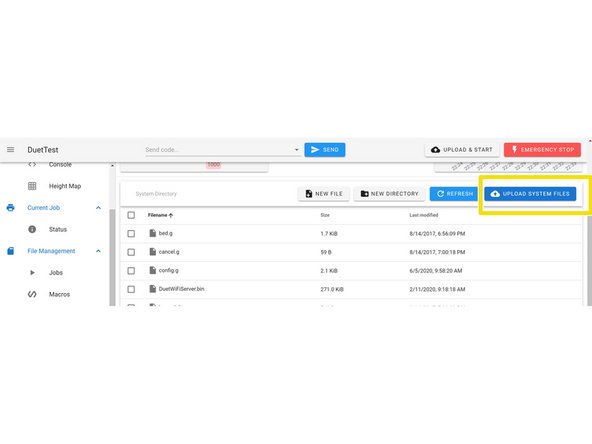Tick the DuetWiFiServer.bin row checkbox
This screenshot has width=592, height=444.
[x=131, y=289]
